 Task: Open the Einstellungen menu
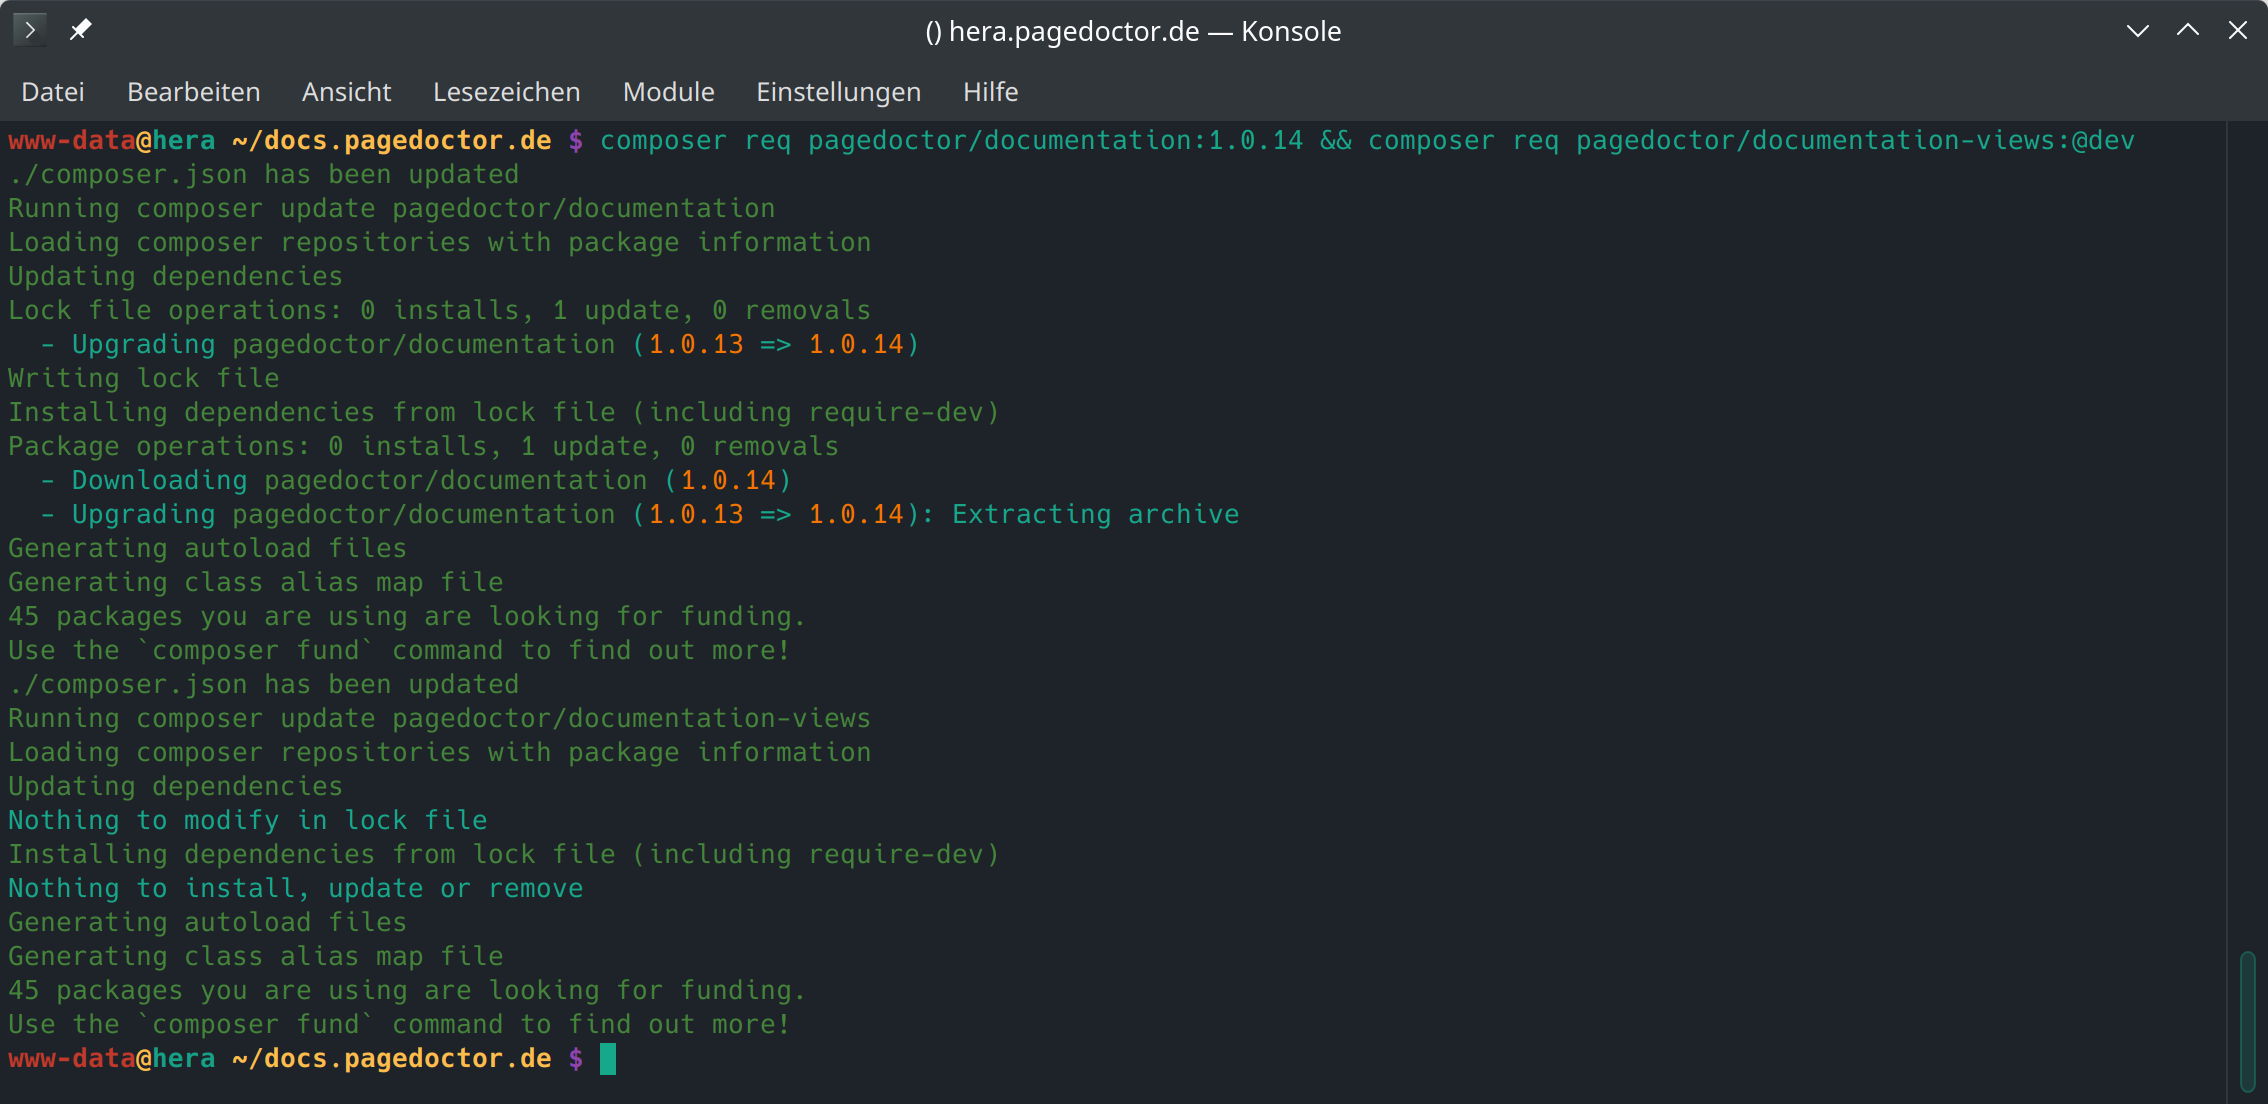coord(838,92)
